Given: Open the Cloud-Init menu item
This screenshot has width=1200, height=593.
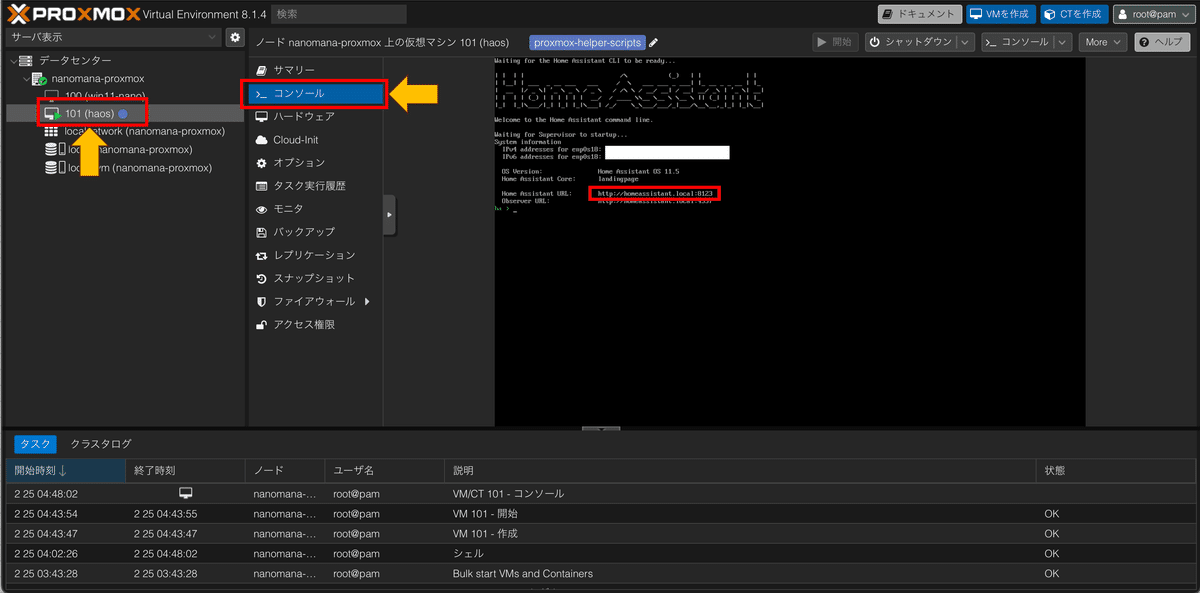Looking at the screenshot, I should click(x=316, y=140).
